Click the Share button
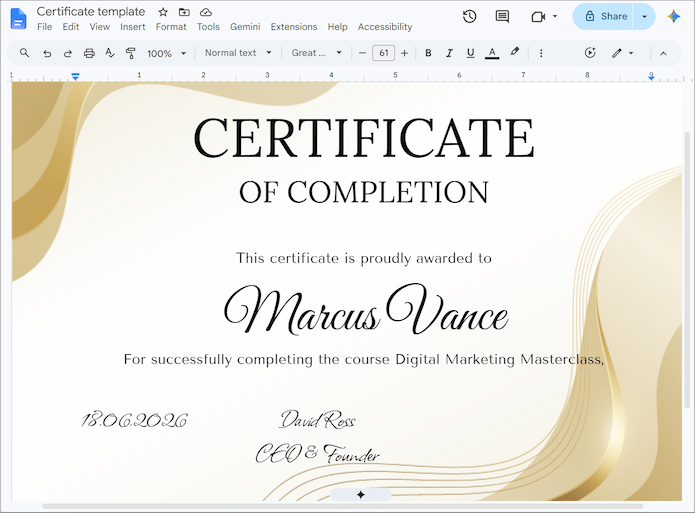Viewport: 695px width, 513px height. coord(603,17)
